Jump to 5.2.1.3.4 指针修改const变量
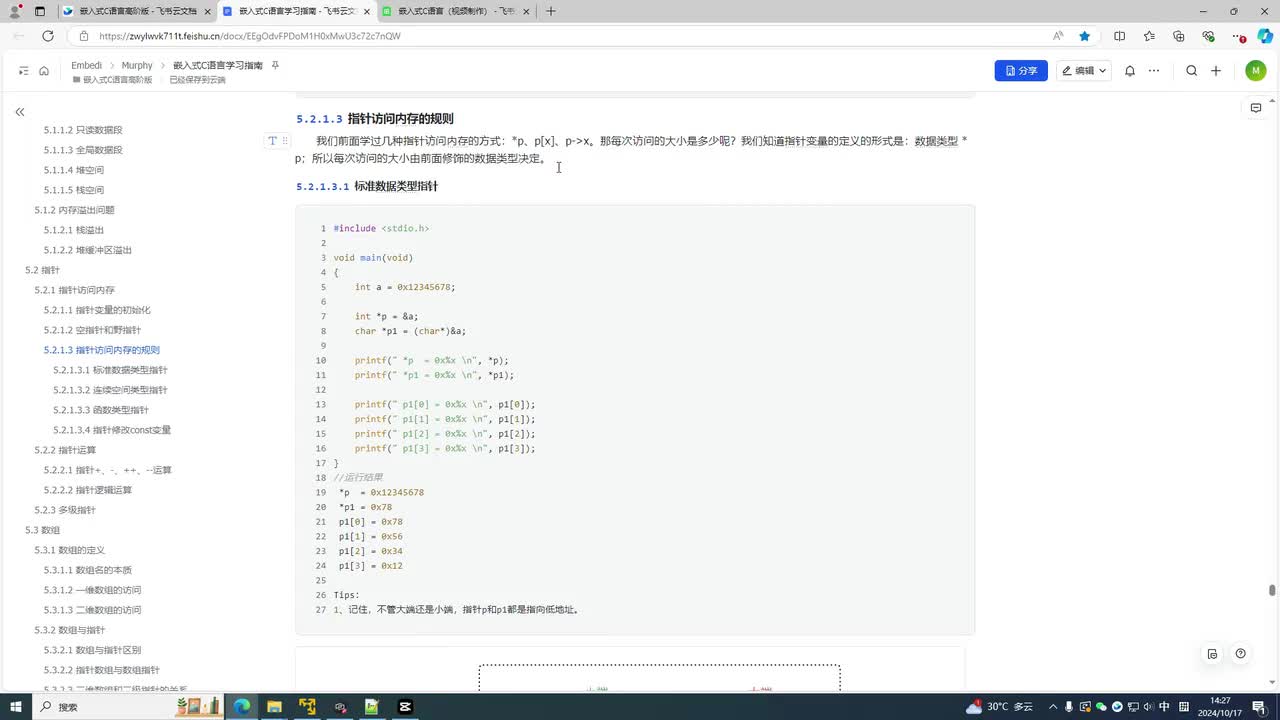 tap(112, 430)
